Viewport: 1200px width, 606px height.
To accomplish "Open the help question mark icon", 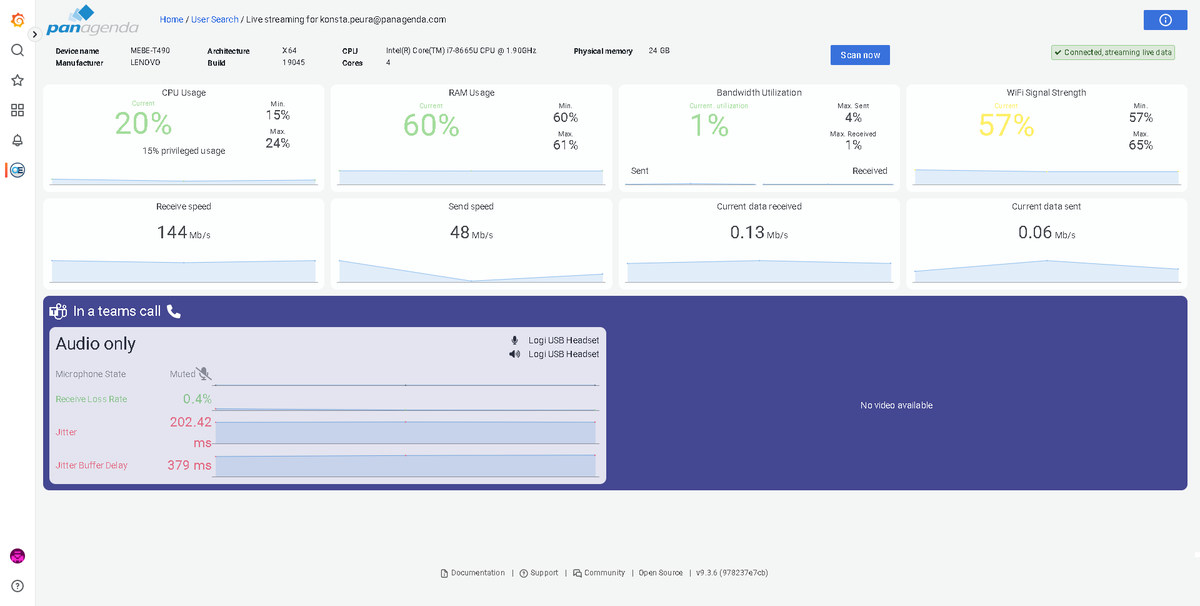I will pyautogui.click(x=17, y=586).
